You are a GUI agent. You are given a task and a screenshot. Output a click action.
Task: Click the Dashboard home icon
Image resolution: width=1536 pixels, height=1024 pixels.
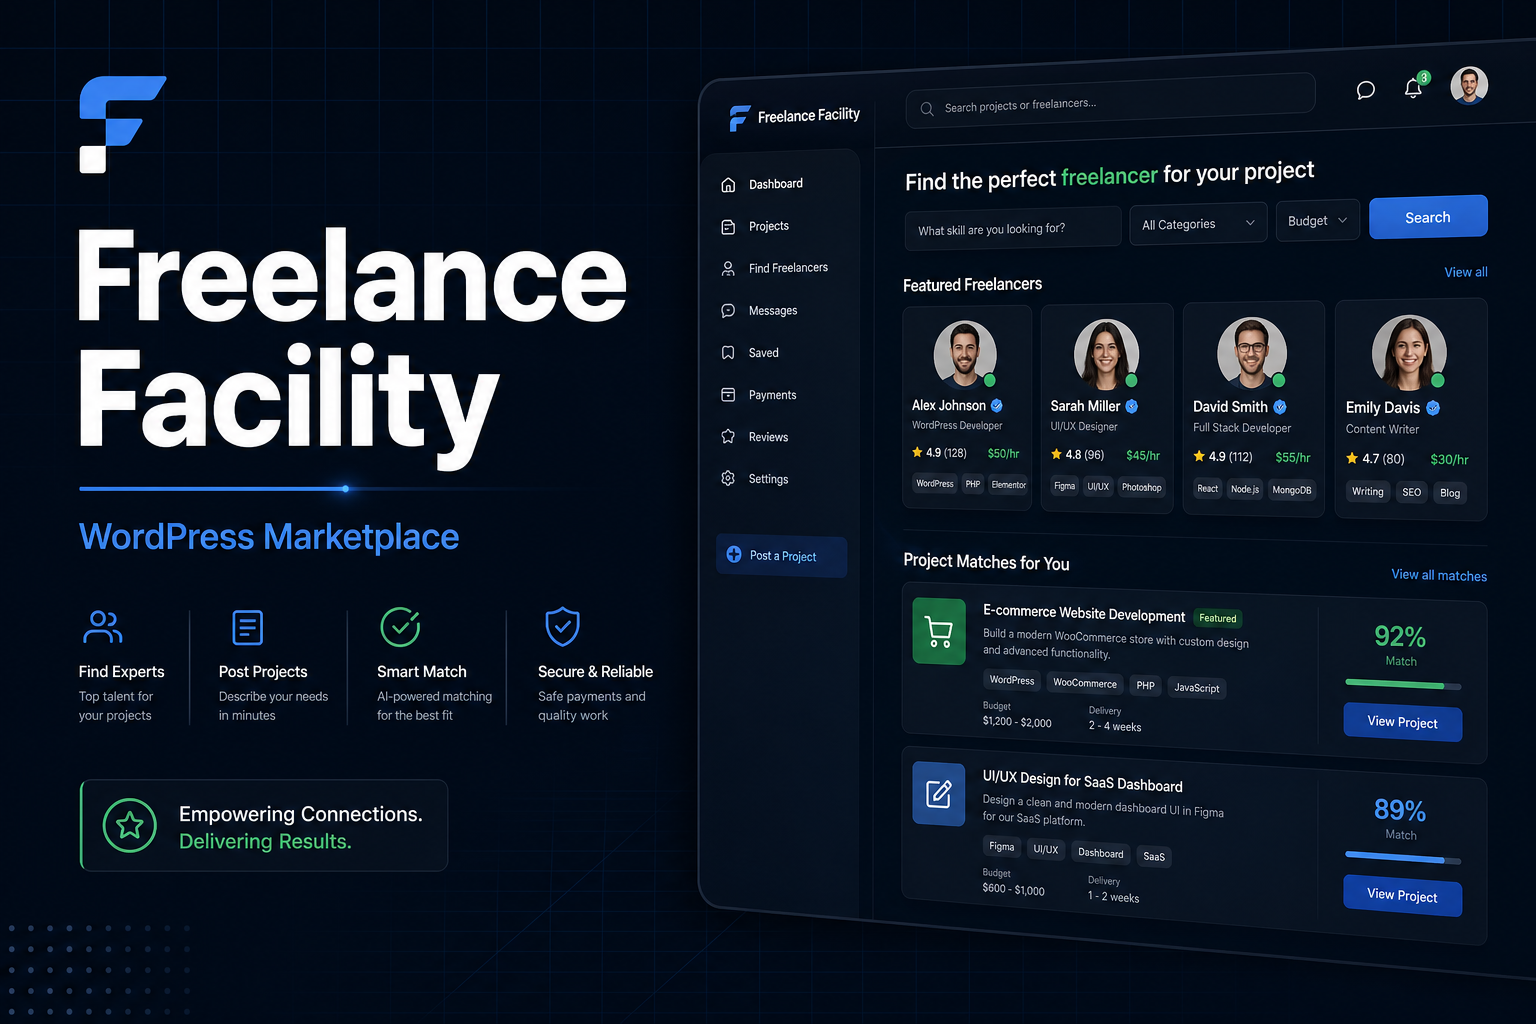728,185
